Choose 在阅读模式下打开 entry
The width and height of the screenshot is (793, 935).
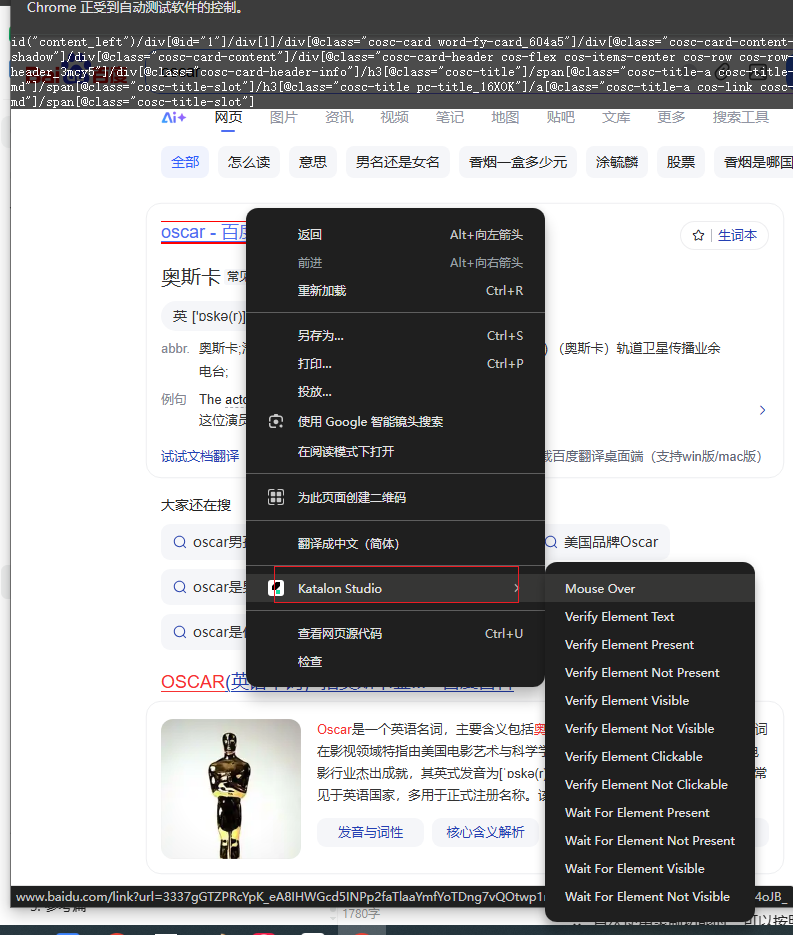395,451
